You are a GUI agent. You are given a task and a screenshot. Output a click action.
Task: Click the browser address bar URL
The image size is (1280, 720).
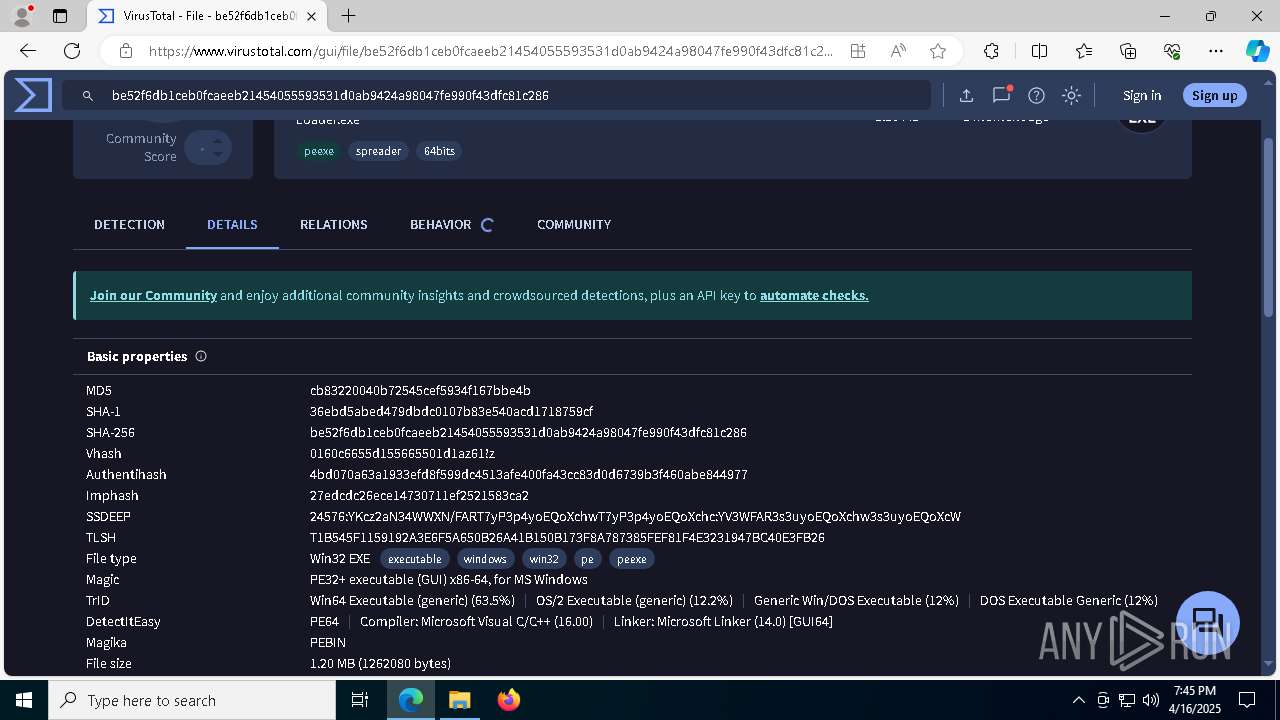490,51
